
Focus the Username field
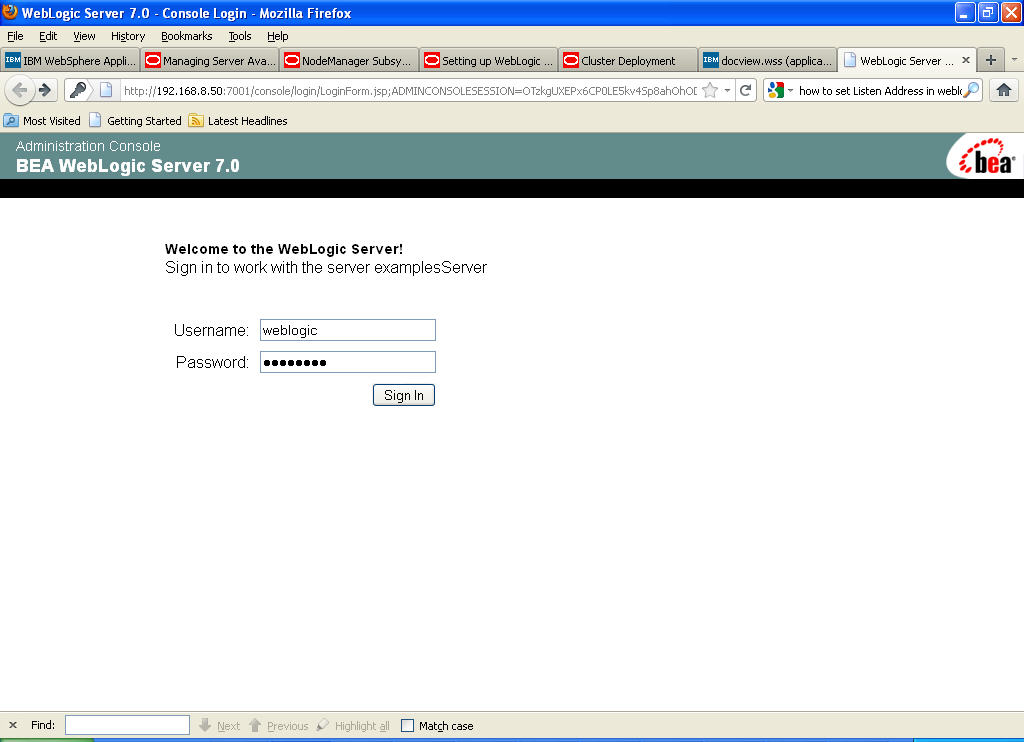click(x=347, y=330)
